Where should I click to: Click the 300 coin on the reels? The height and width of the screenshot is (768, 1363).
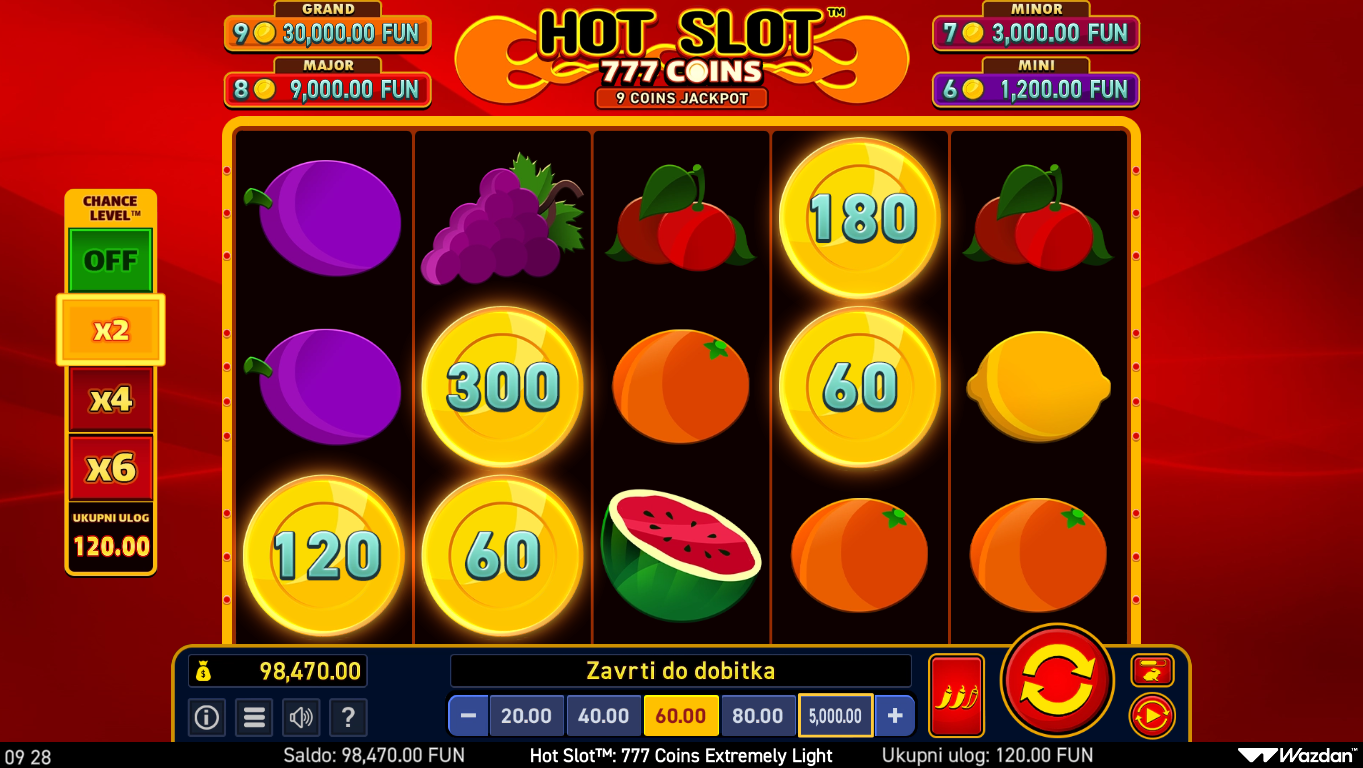click(502, 387)
